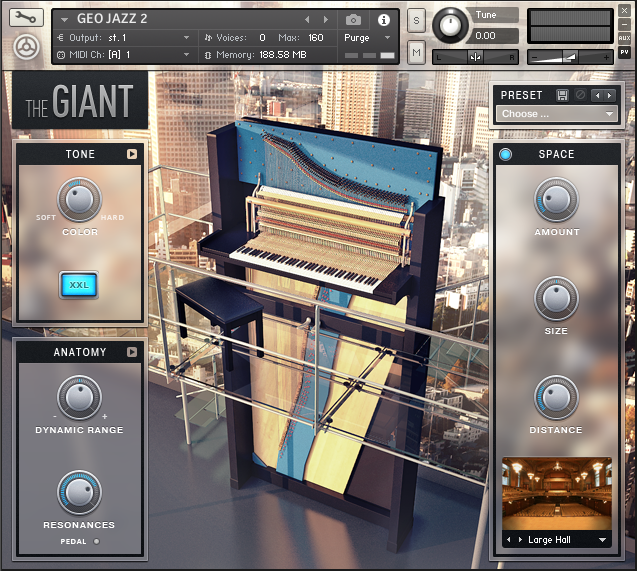Viewport: 637px width, 571px height.
Task: Toggle the SPACE power button
Action: coord(505,154)
